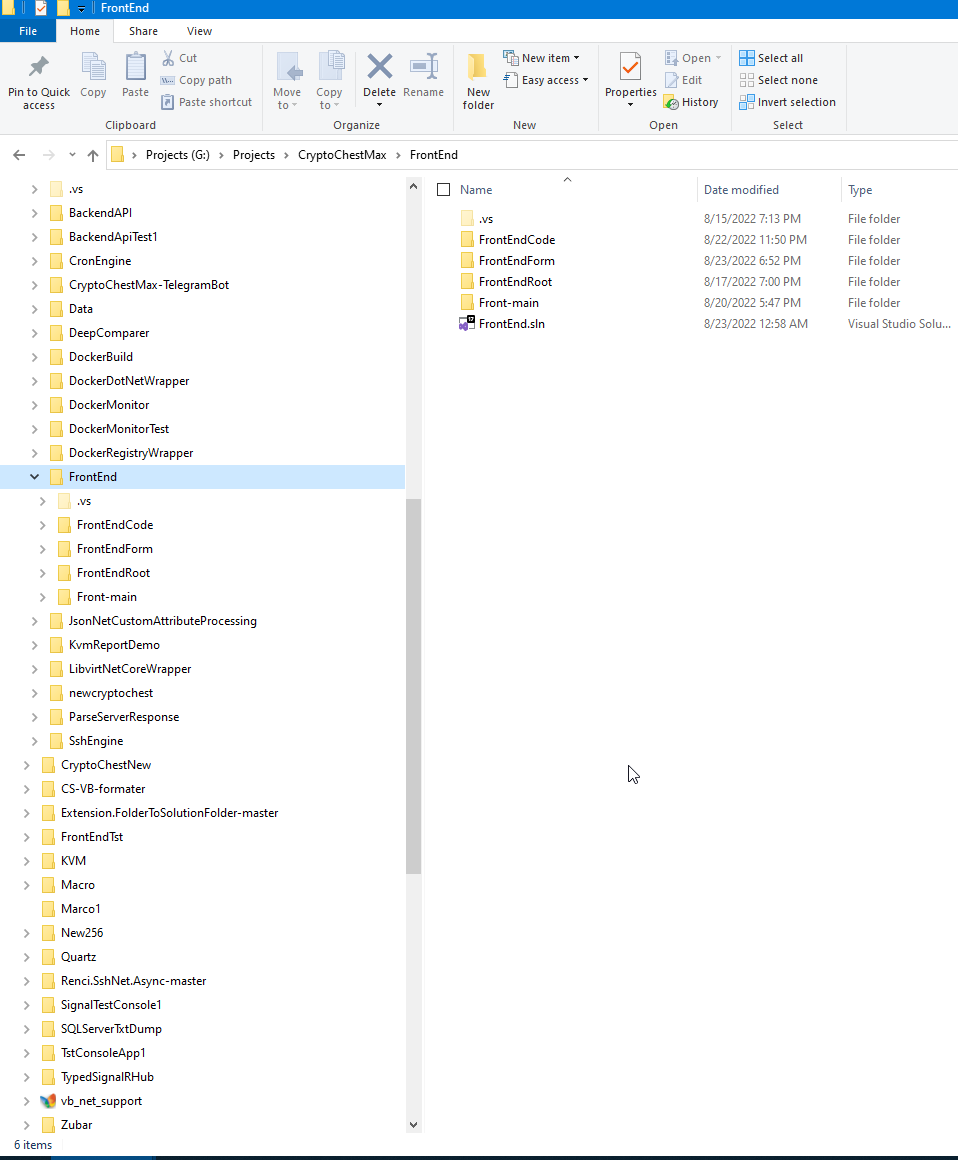Screen dimensions: 958x1160
Task: Navigate to Projects (G:) breadcrumb
Action: (178, 155)
